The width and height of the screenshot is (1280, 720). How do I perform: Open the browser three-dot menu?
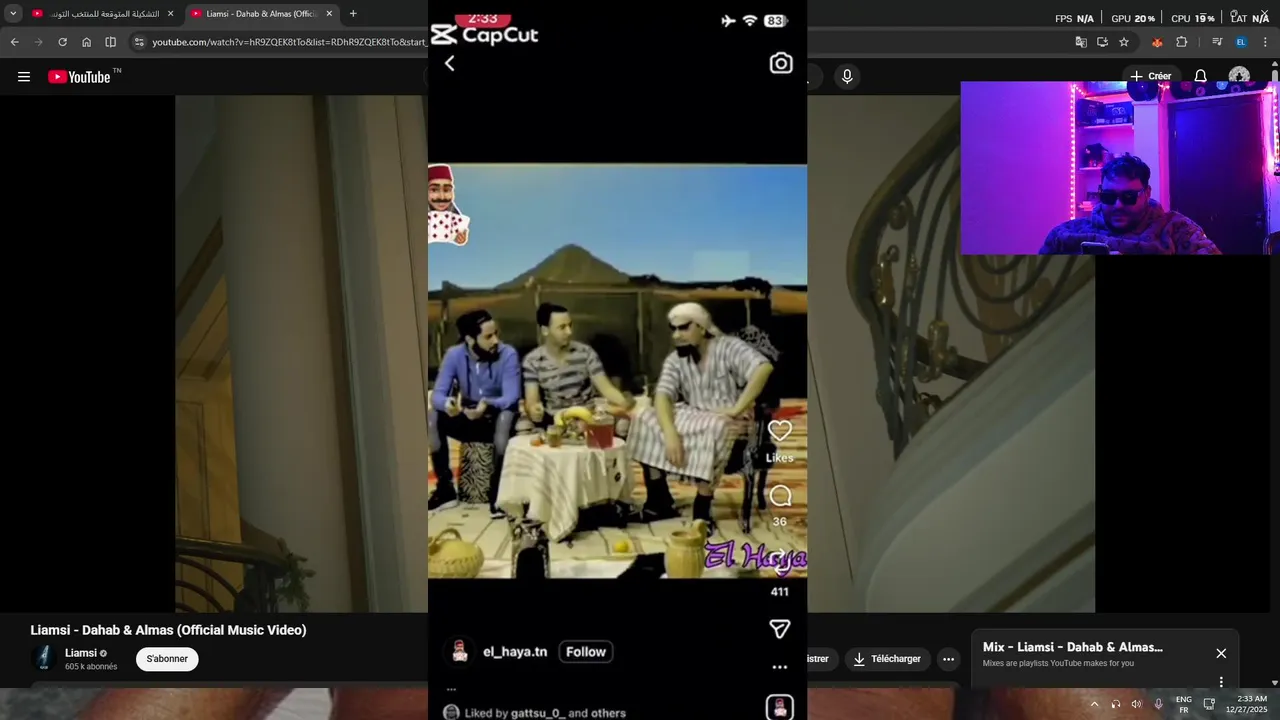click(x=1265, y=42)
